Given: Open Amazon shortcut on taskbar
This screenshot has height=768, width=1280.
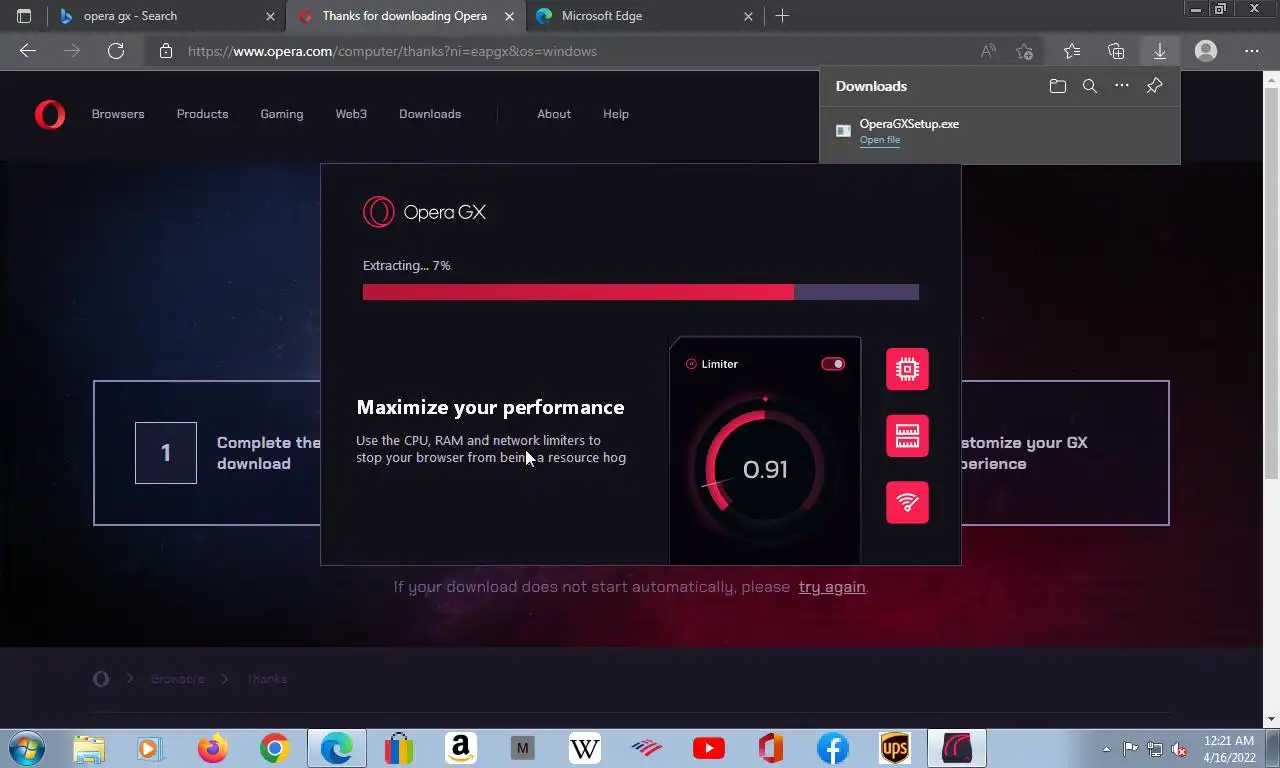Looking at the screenshot, I should pos(460,748).
